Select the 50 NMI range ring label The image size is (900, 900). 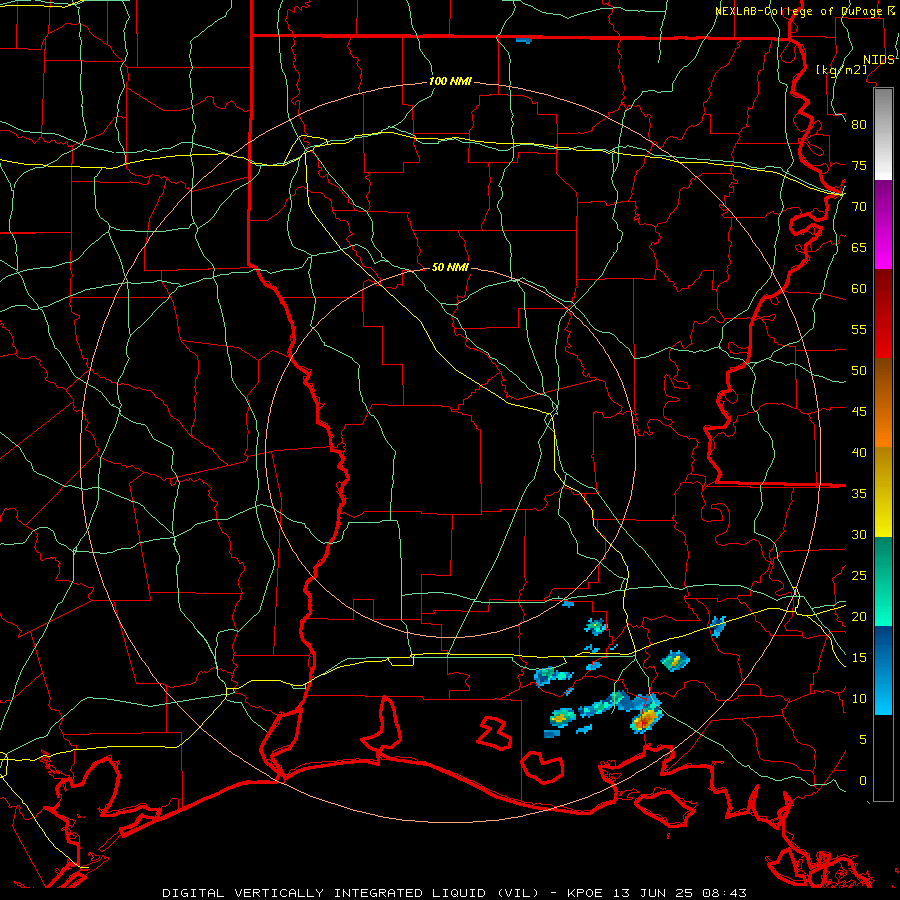(x=451, y=267)
